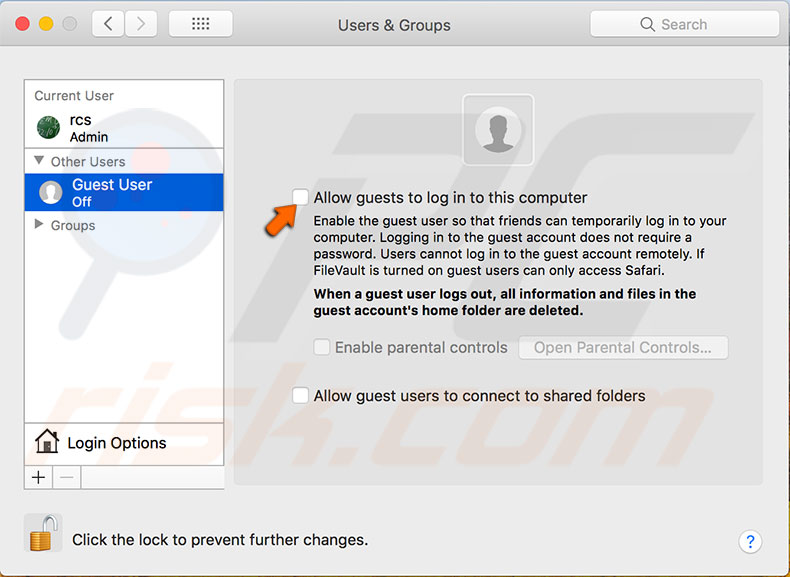790x577 pixels.
Task: Go back with the left arrow
Action: (x=108, y=24)
